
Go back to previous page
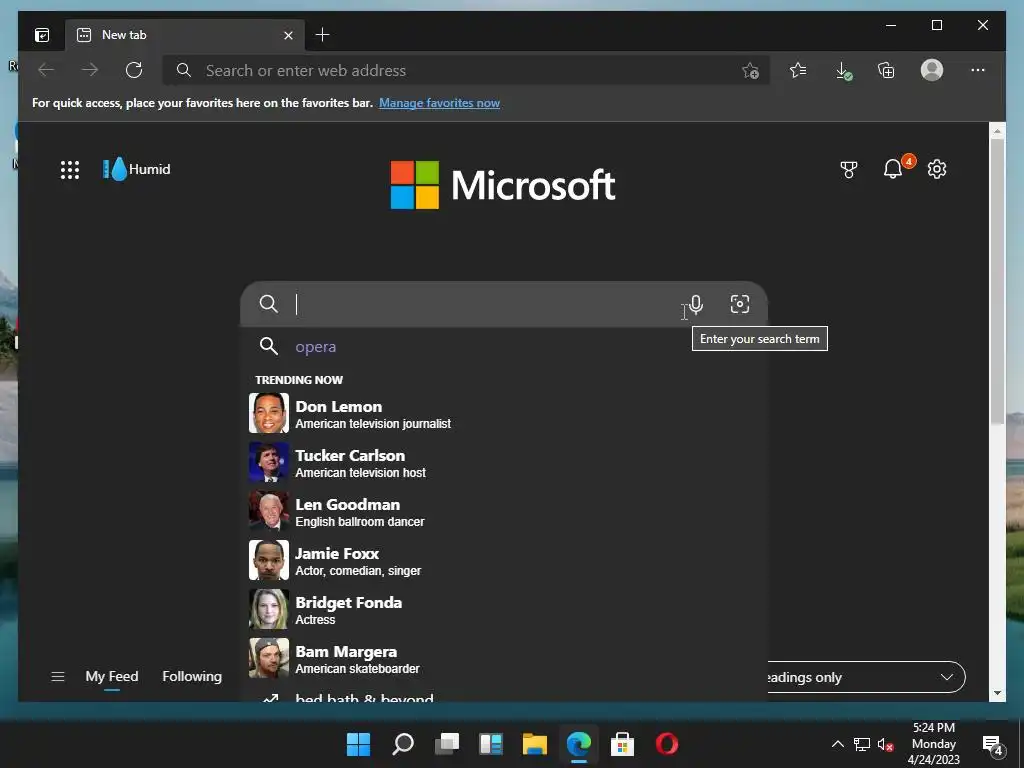(46, 70)
